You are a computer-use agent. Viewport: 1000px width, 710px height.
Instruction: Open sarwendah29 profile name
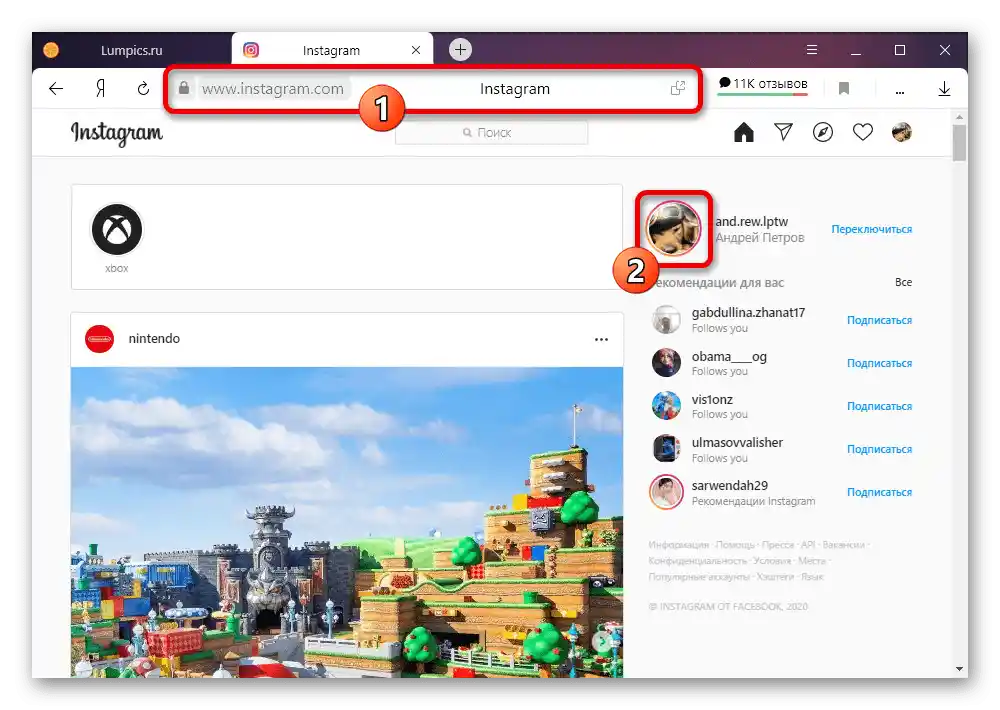pyautogui.click(x=730, y=485)
